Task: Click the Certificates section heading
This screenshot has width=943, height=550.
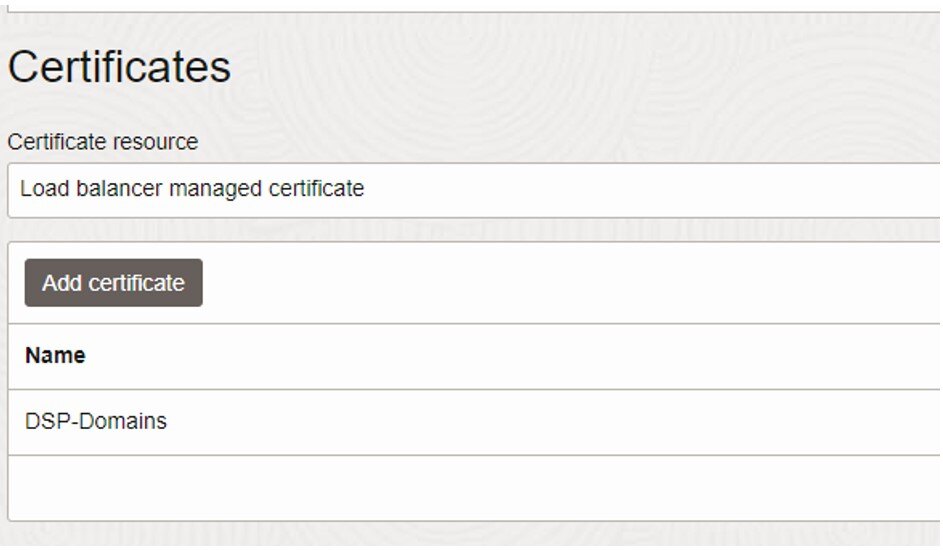Action: (x=119, y=66)
